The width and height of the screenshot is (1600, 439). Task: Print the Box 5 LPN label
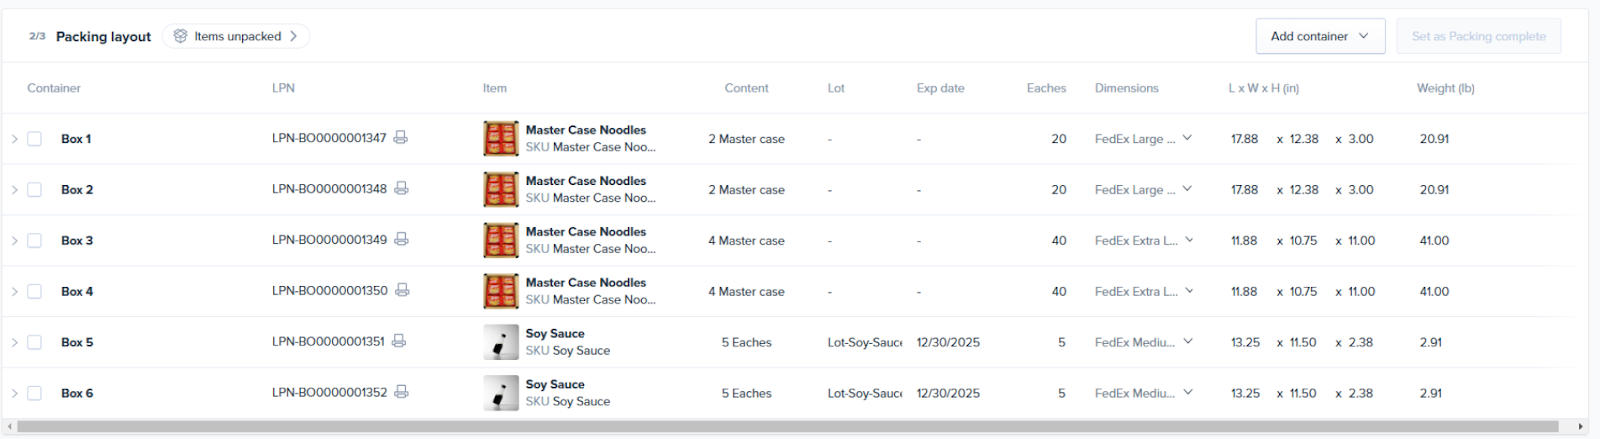pos(399,342)
